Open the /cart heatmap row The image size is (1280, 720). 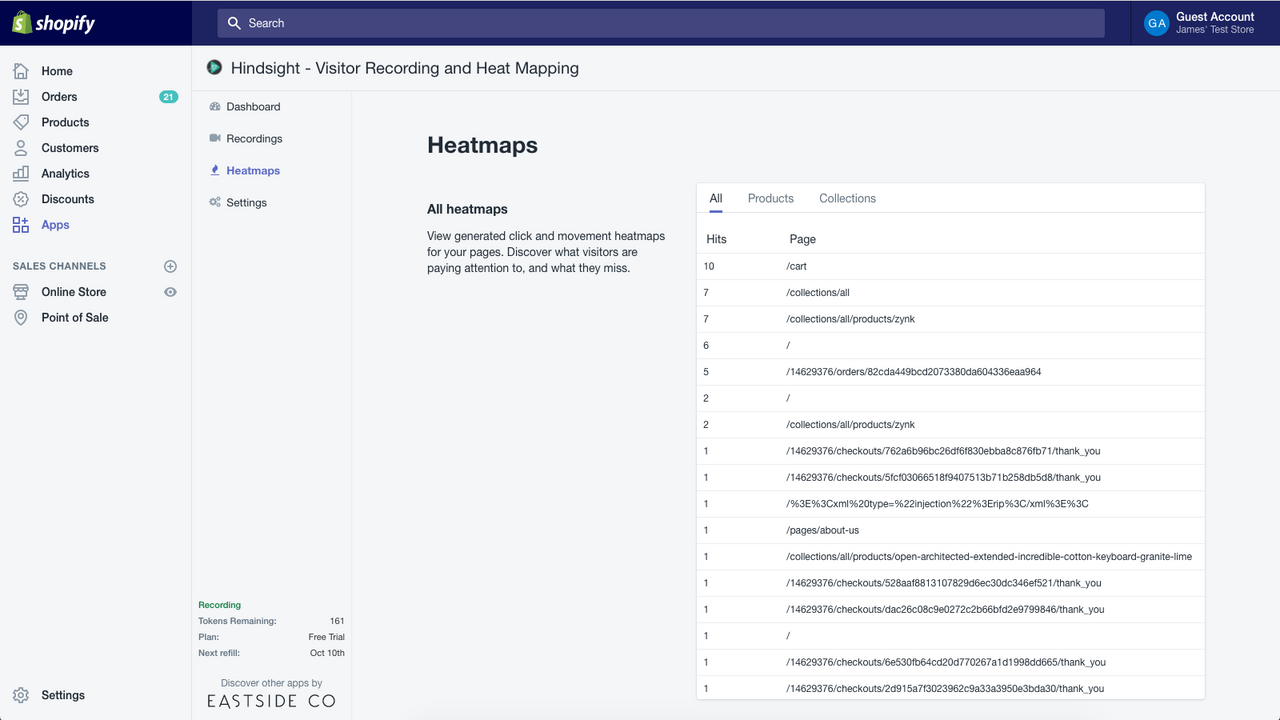click(x=951, y=266)
